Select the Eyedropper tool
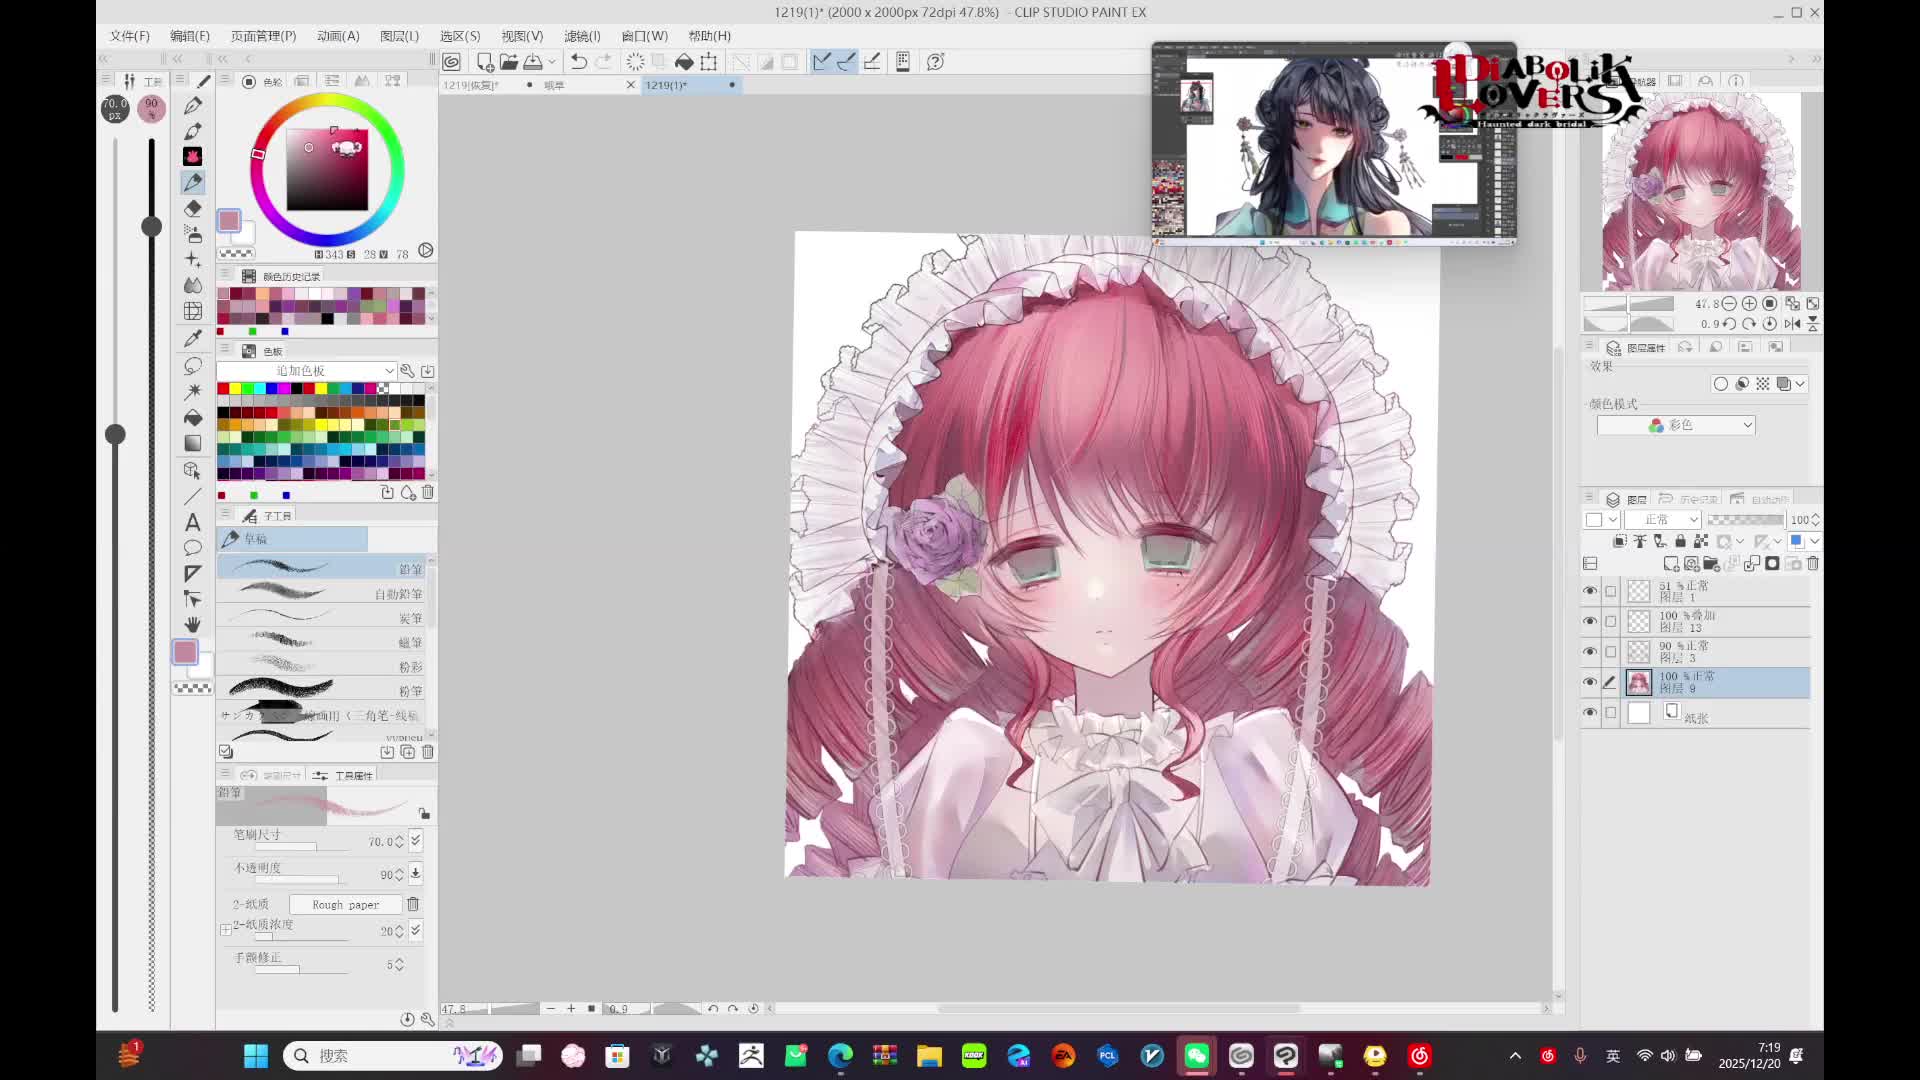Screen dimensions: 1920x1080 [x=193, y=338]
